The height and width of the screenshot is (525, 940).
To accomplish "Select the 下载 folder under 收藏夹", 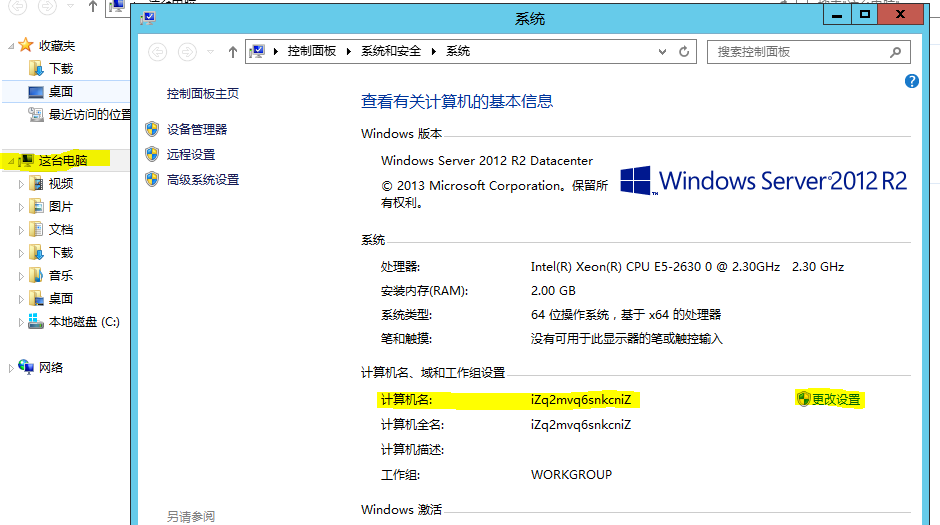I will click(61, 69).
